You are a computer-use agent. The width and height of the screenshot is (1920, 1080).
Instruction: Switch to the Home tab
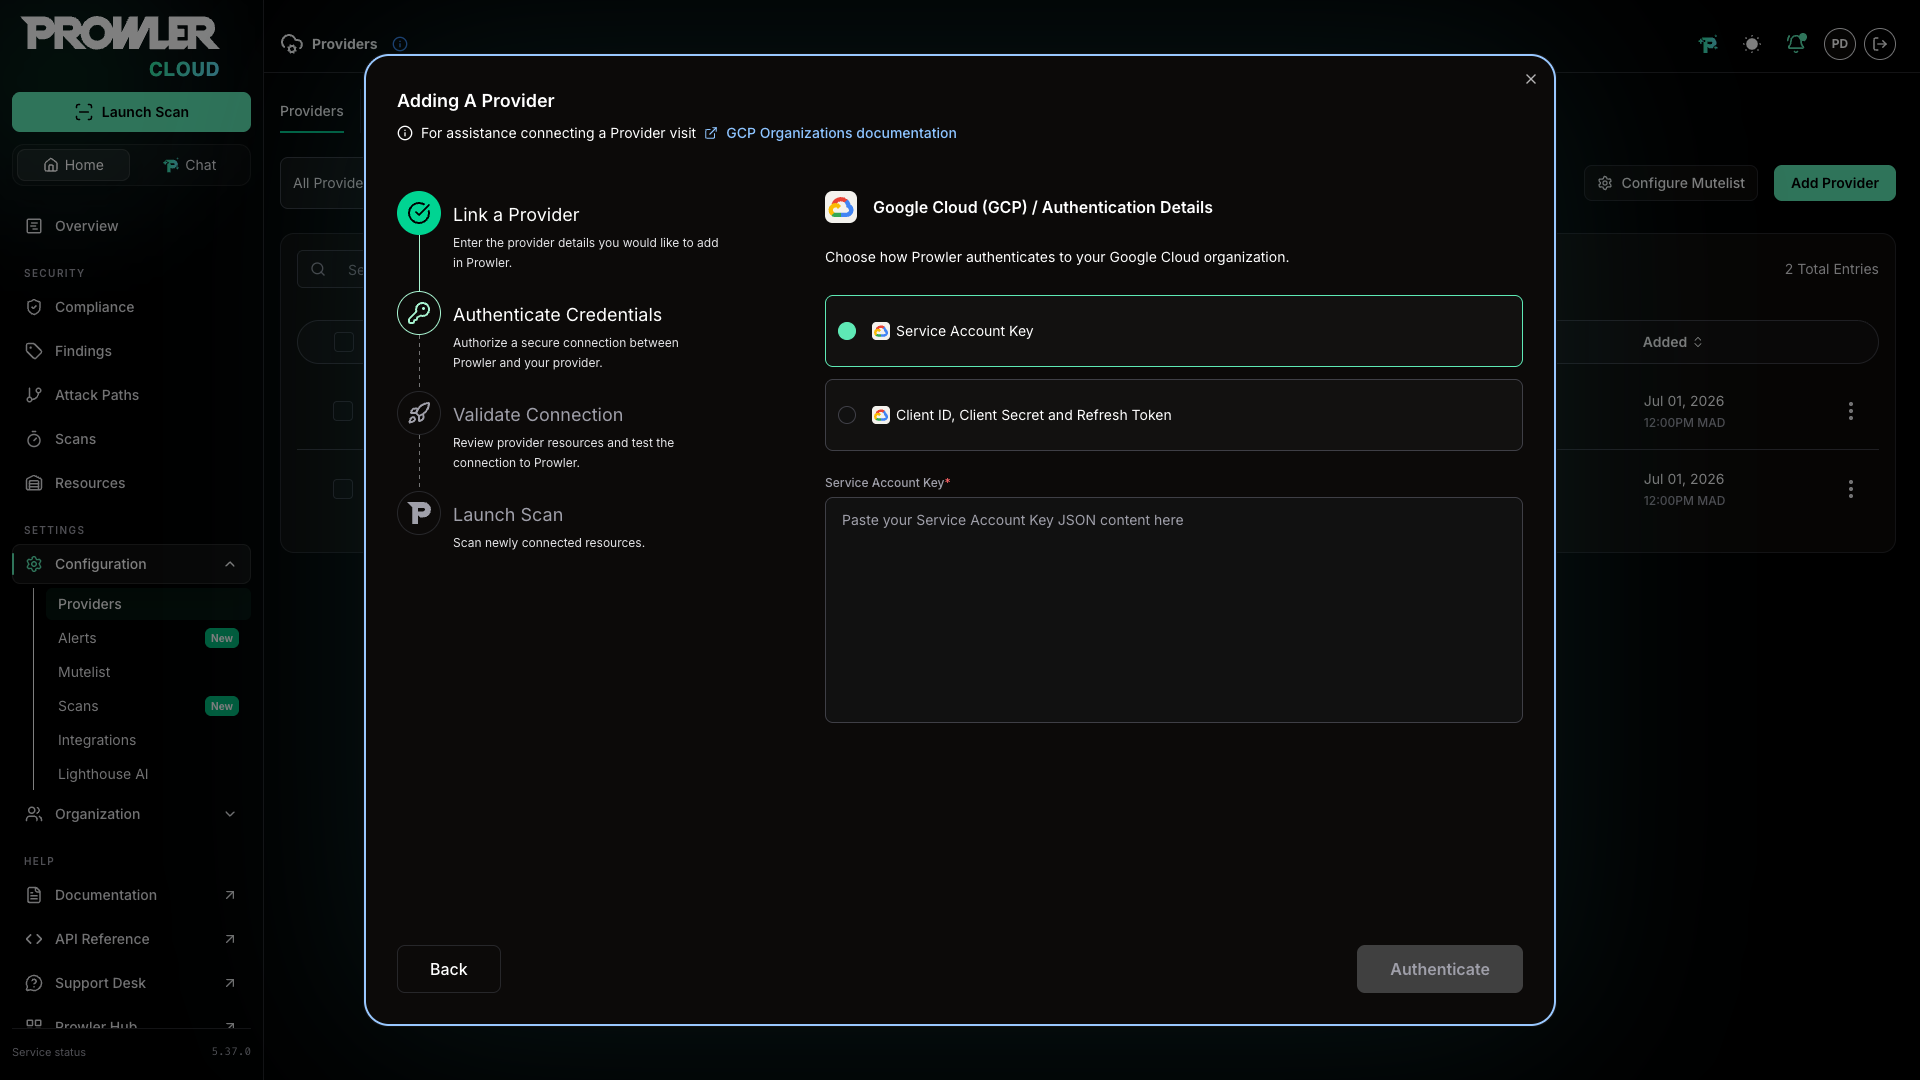73,165
